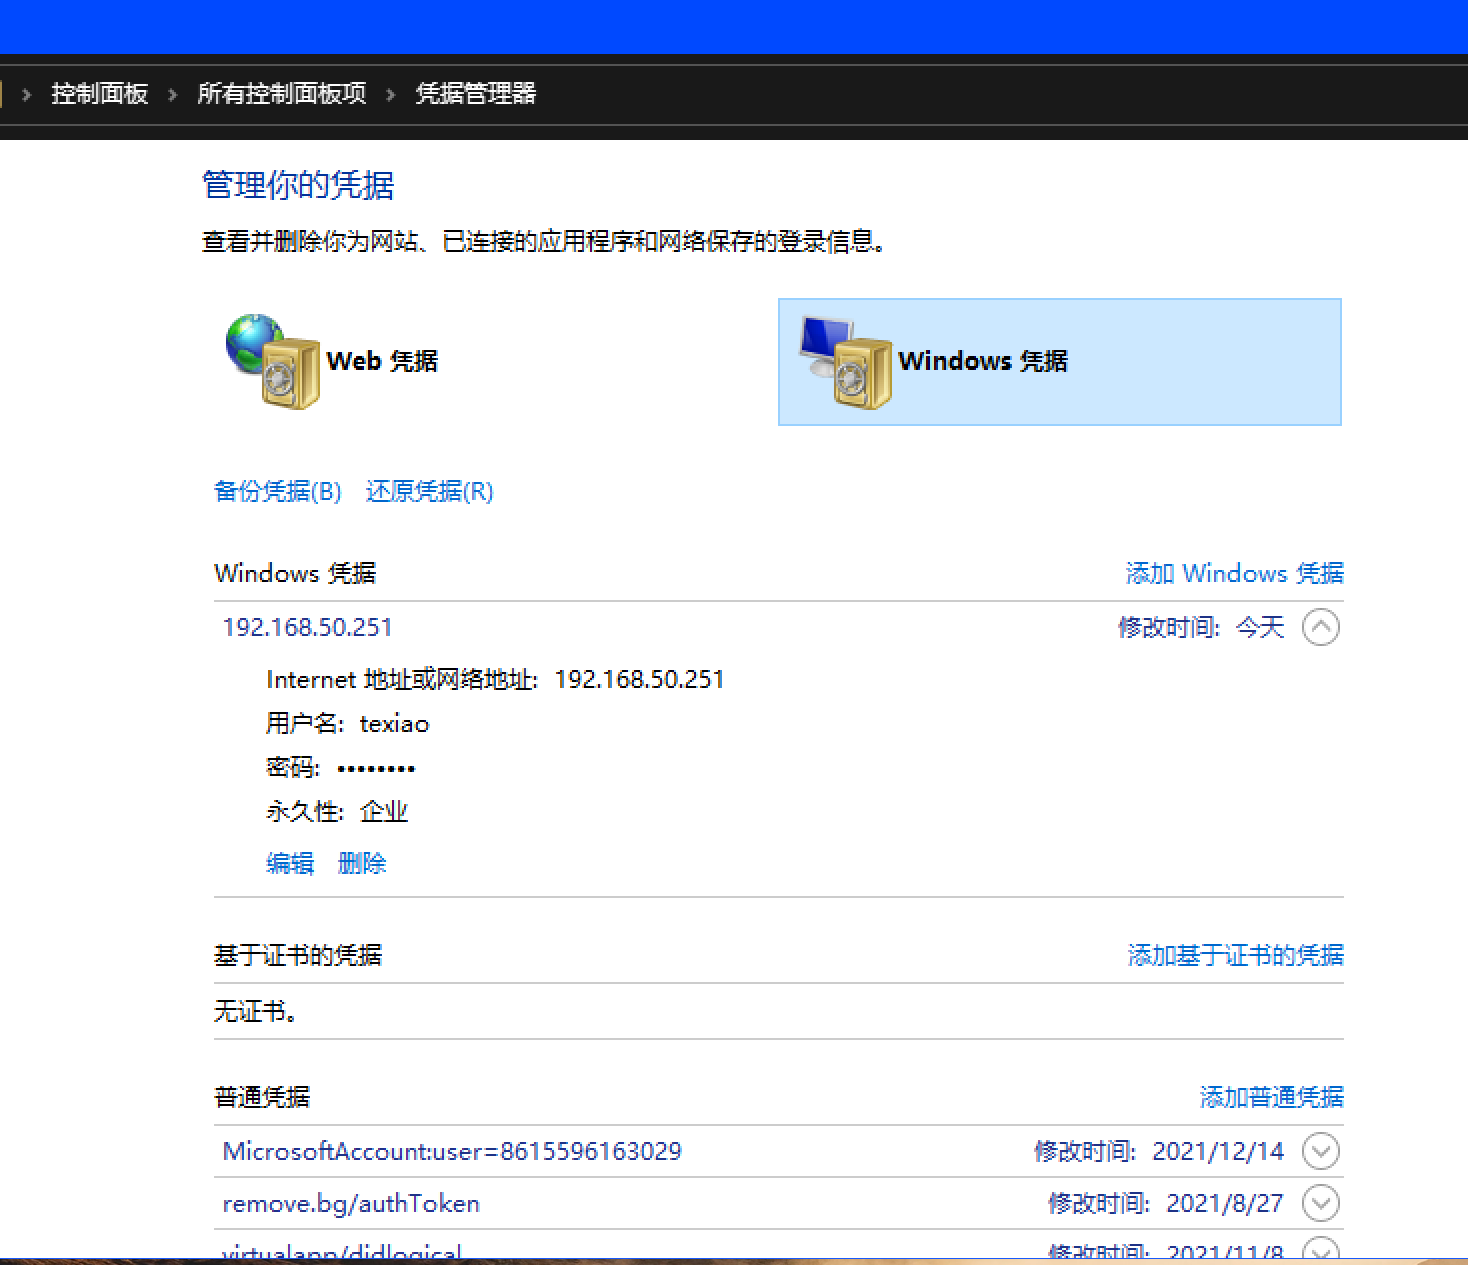Click username value texiao
Viewport: 1468px width, 1265px height.
(x=395, y=724)
